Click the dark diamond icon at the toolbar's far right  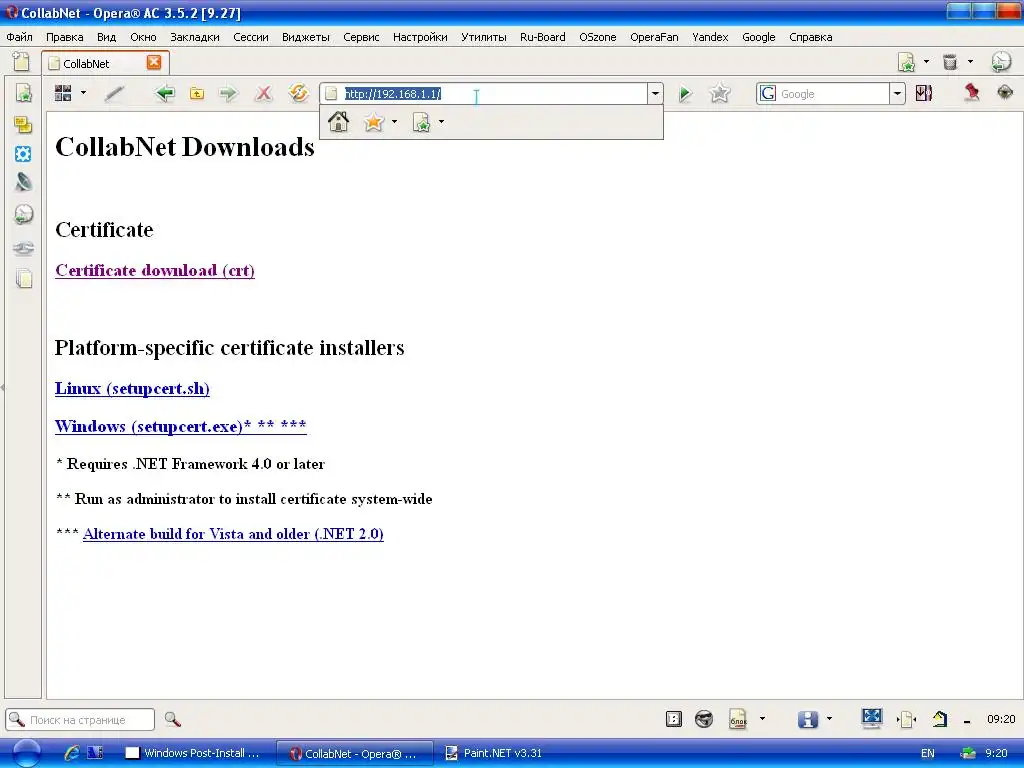(x=1005, y=93)
